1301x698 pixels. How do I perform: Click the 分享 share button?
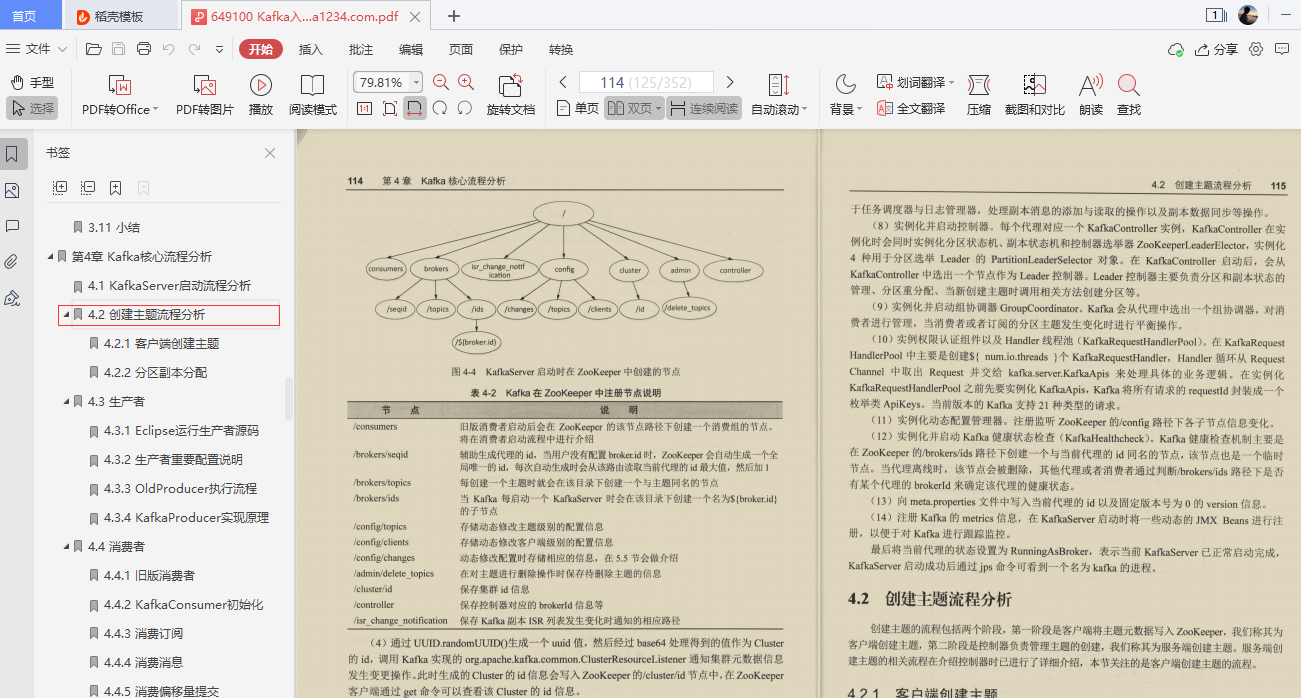[1215, 49]
